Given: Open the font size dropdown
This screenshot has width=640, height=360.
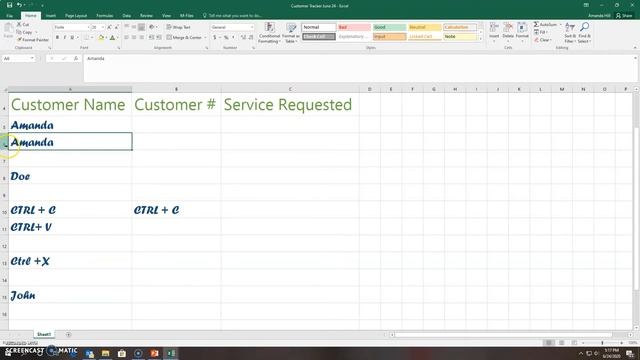Looking at the screenshot, I should pyautogui.click(x=103, y=27).
